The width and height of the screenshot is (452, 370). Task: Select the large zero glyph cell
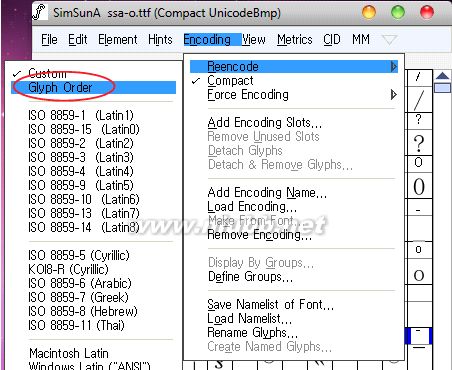[x=419, y=186]
